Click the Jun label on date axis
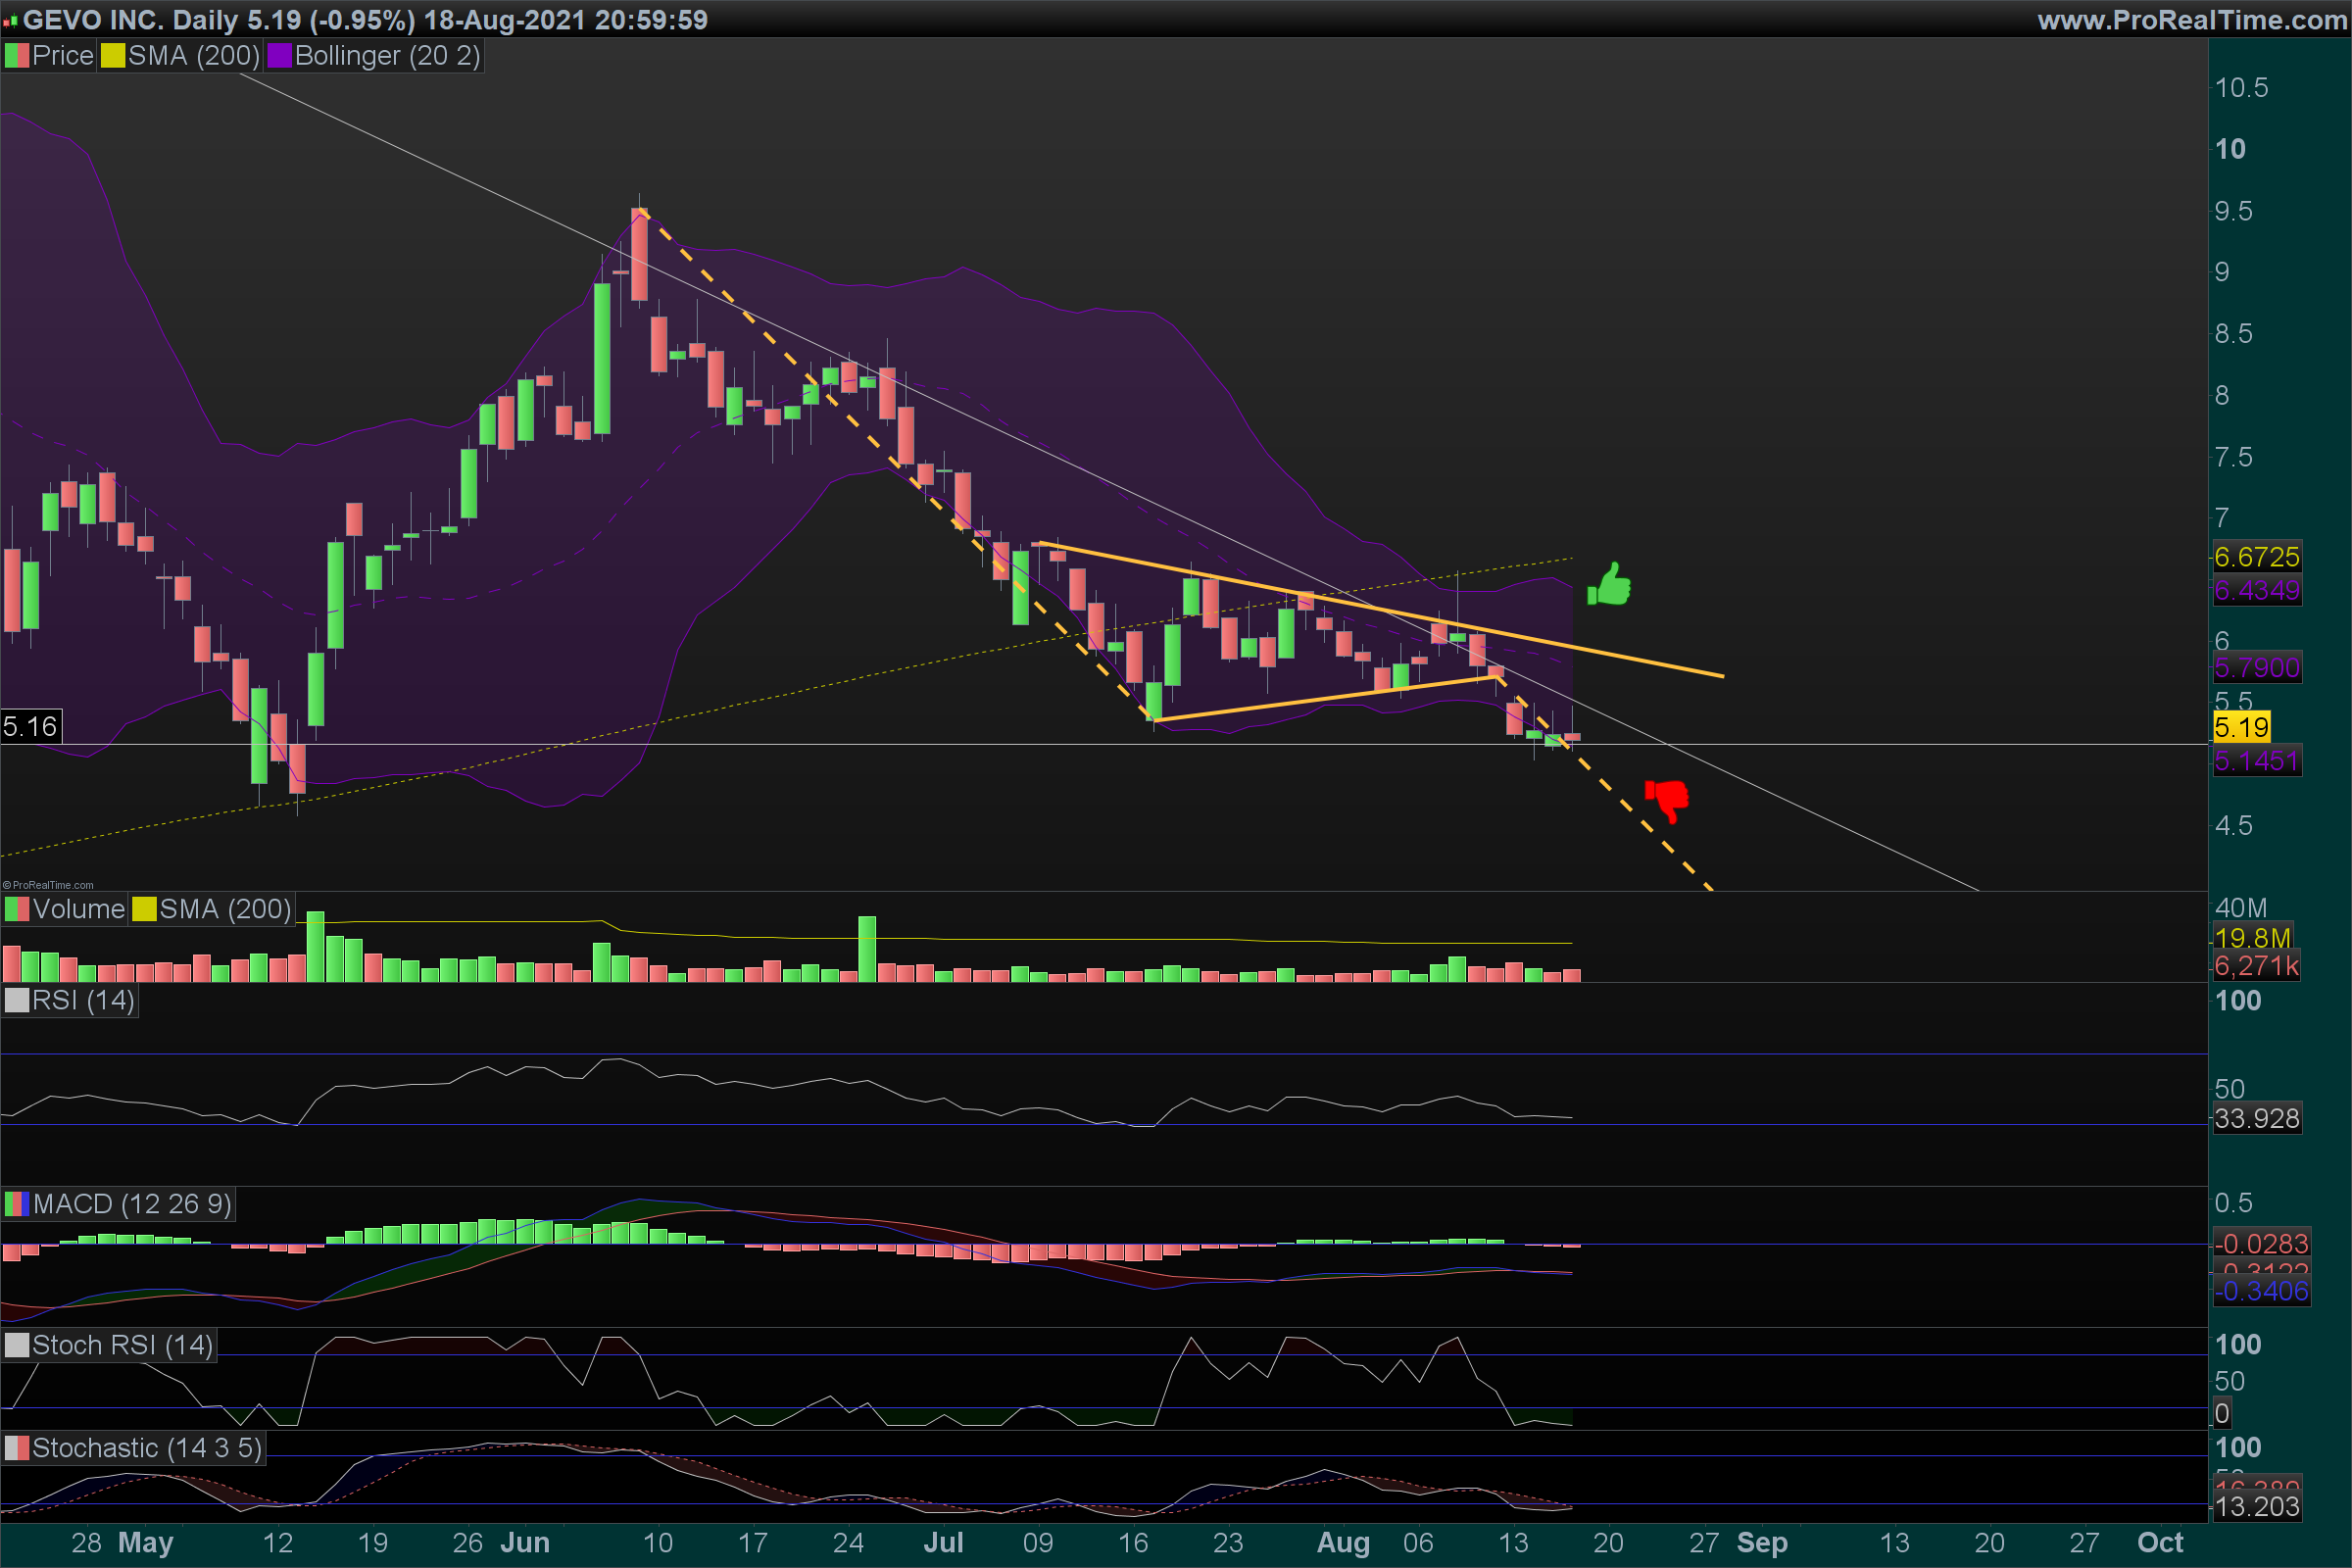This screenshot has width=2352, height=1568. pyautogui.click(x=525, y=1542)
